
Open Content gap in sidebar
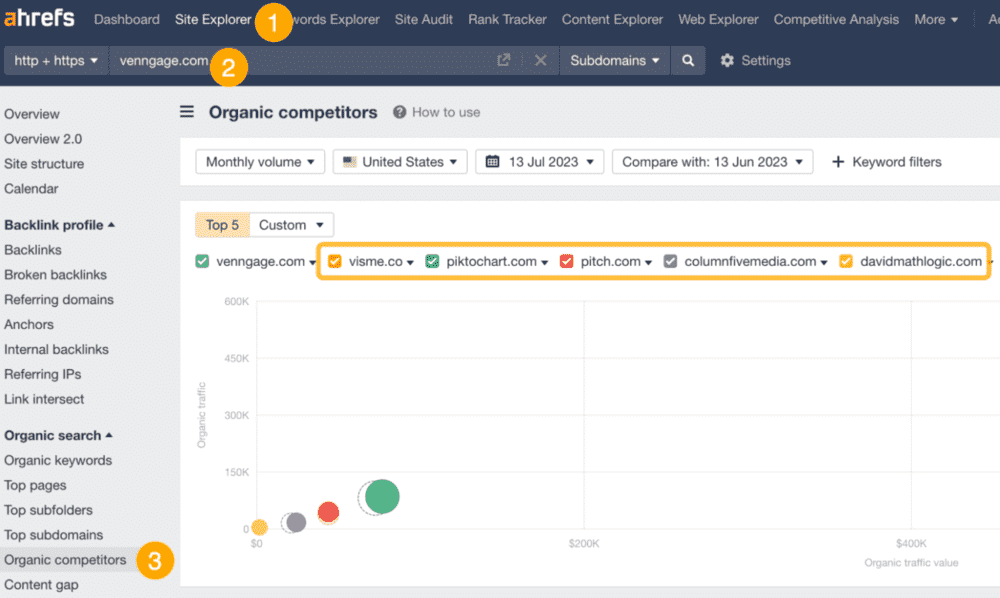41,585
